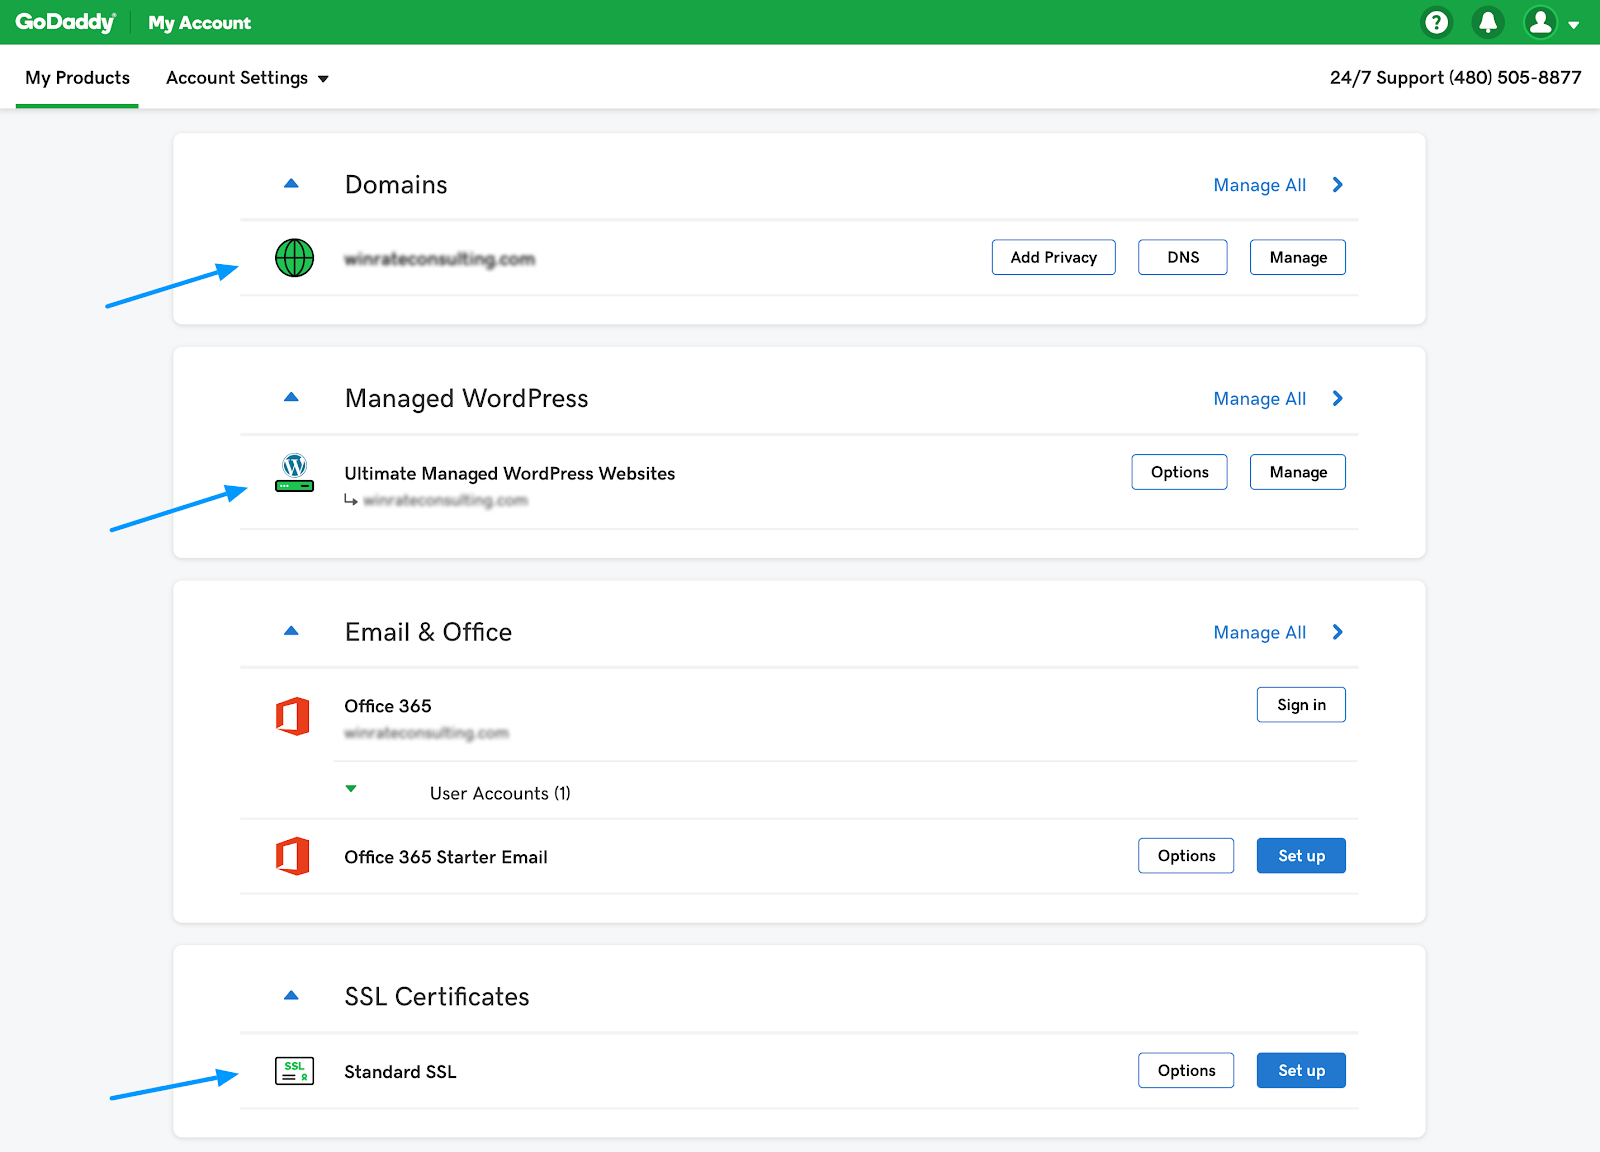Expand the User Accounts (1) list
The width and height of the screenshot is (1600, 1152).
(351, 789)
